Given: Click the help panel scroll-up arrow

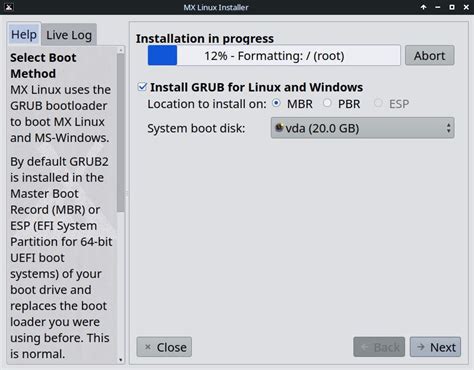Looking at the screenshot, I should coord(121,50).
